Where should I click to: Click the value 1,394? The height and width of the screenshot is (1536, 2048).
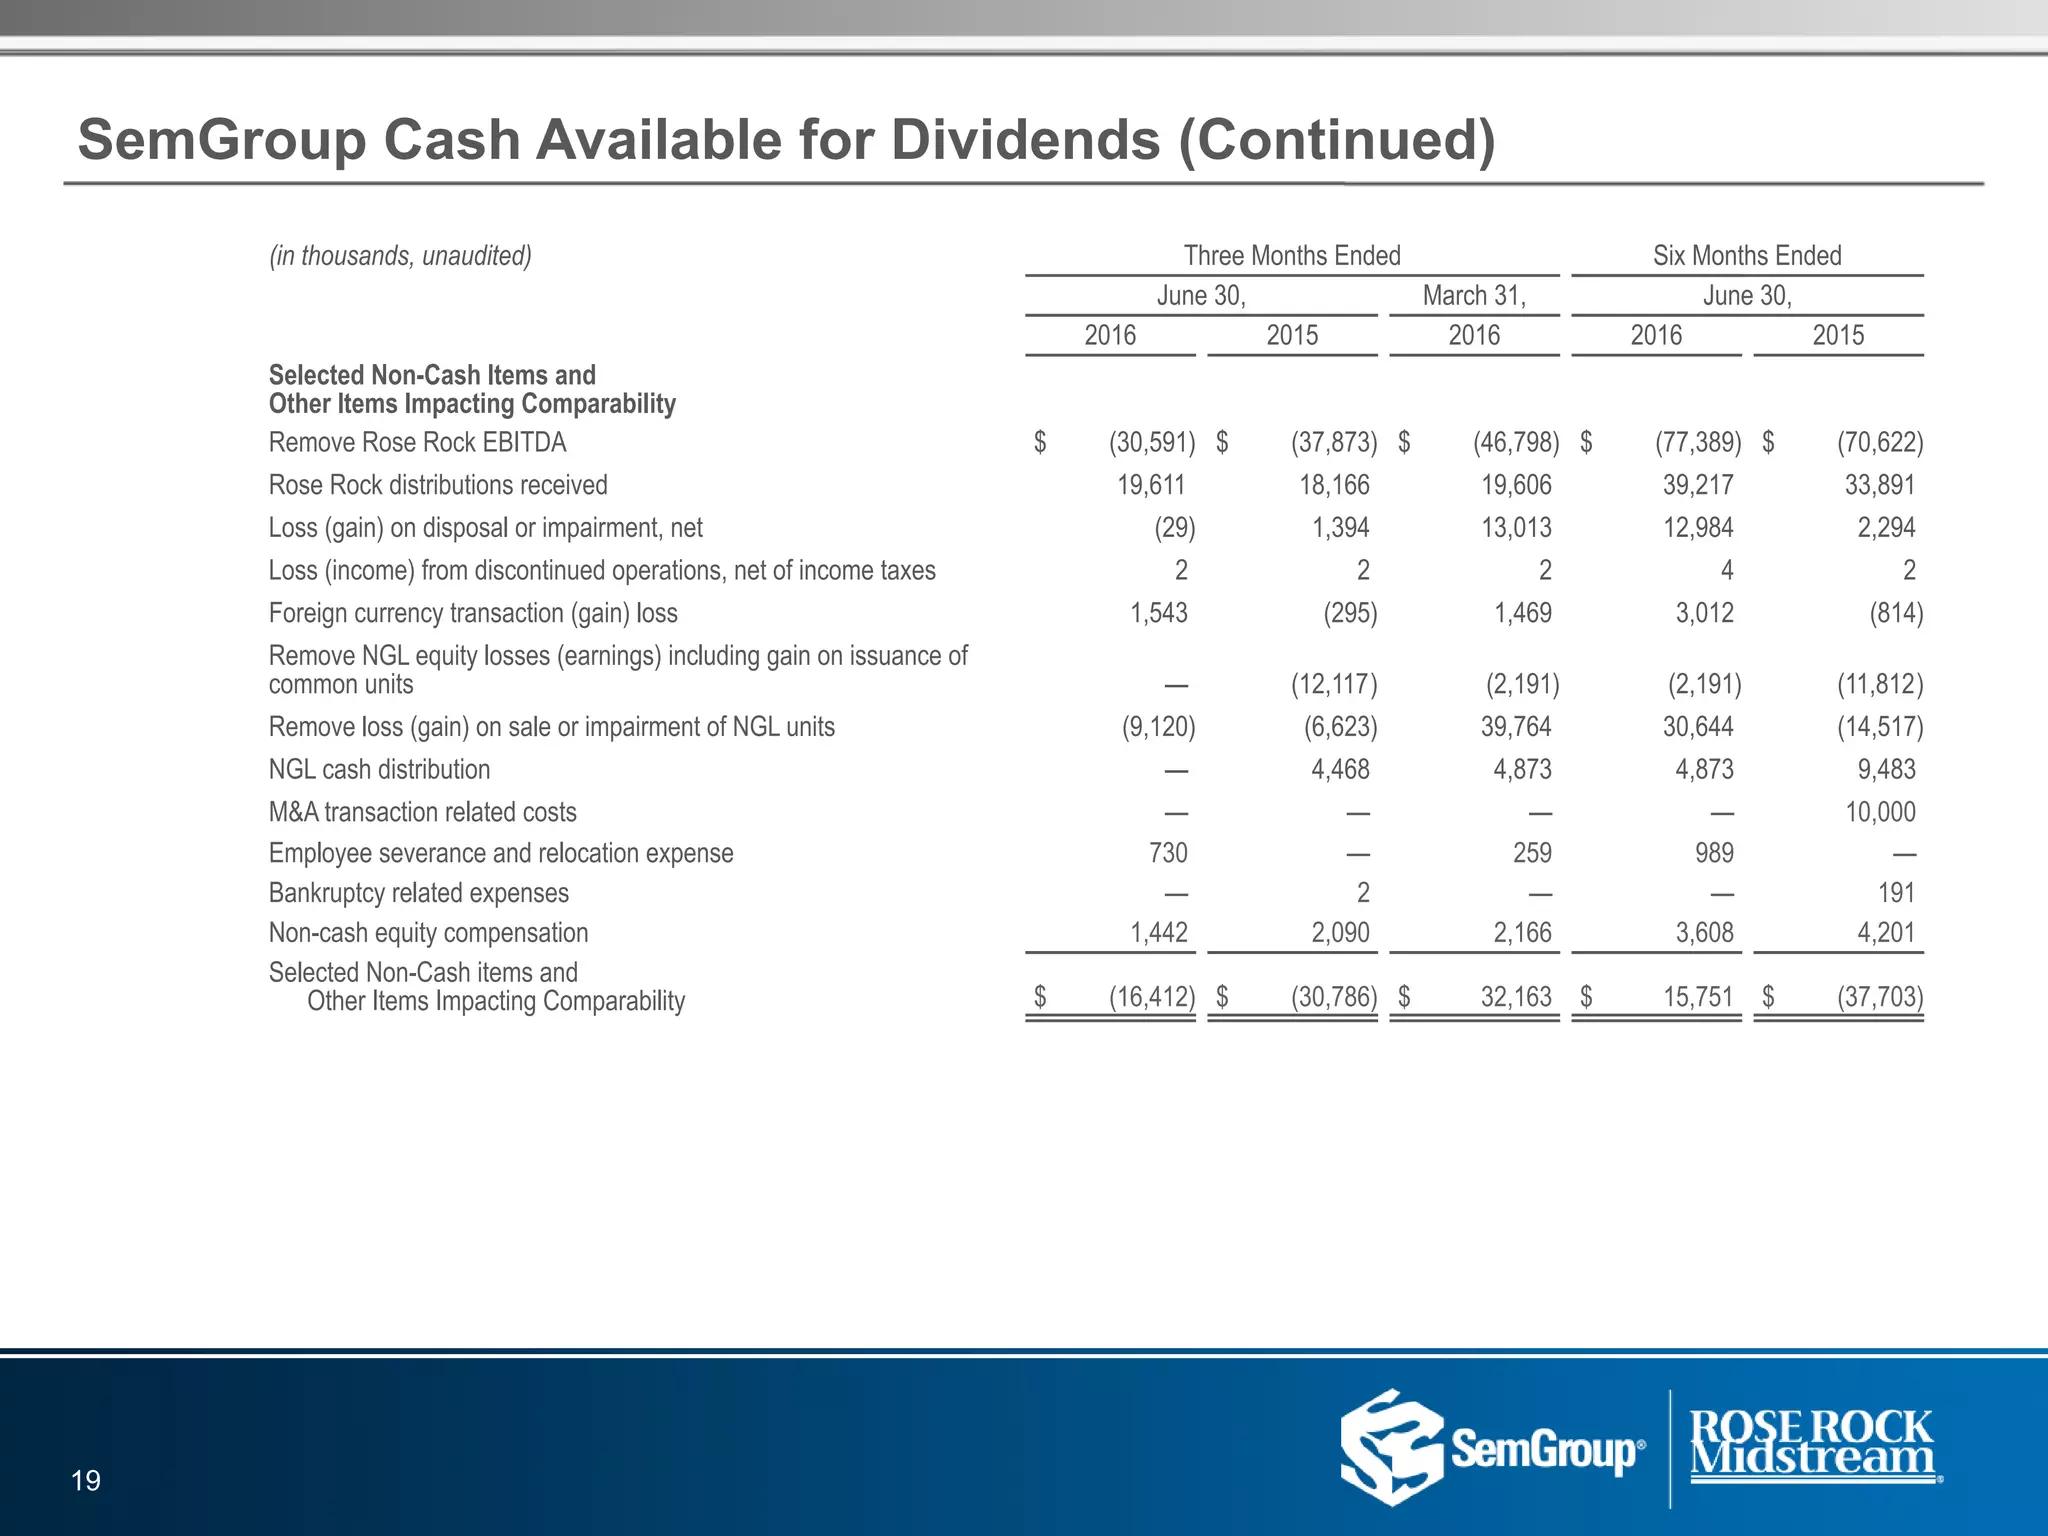click(1341, 528)
